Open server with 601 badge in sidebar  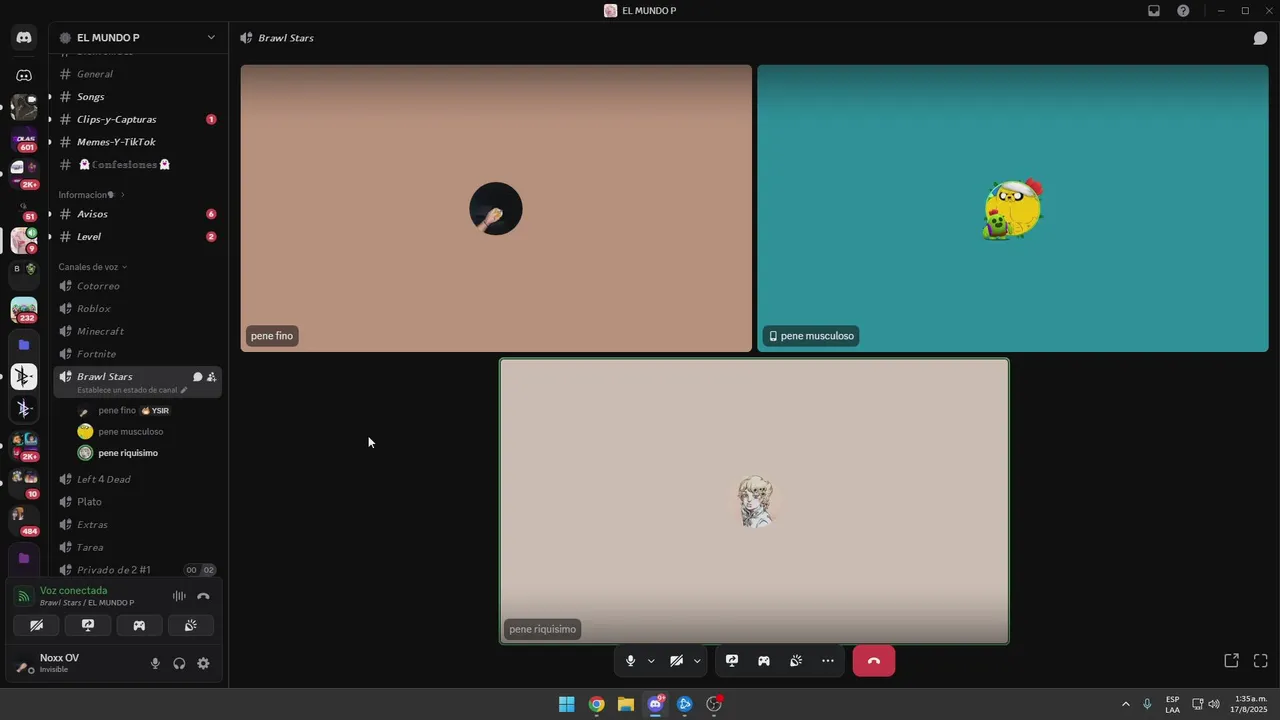tap(24, 140)
